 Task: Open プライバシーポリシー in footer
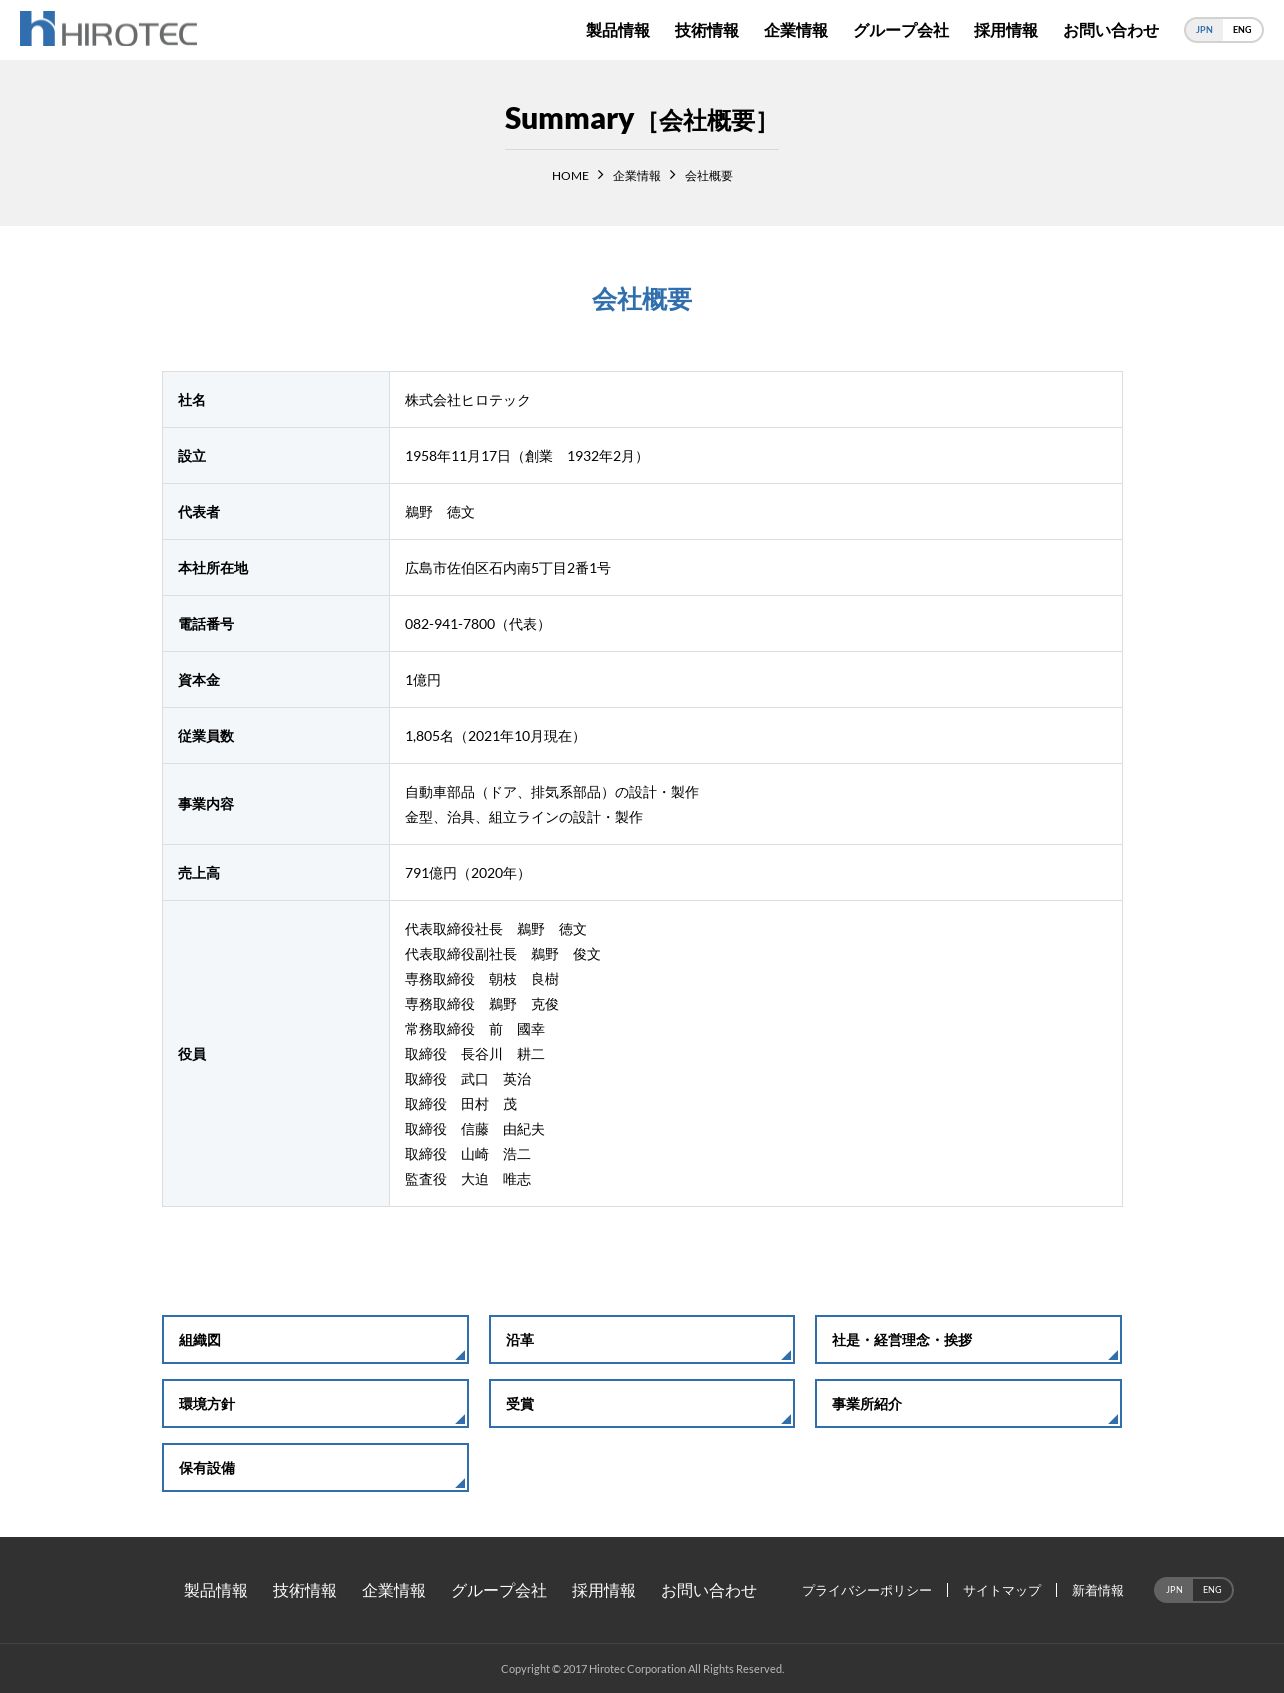tap(867, 1591)
